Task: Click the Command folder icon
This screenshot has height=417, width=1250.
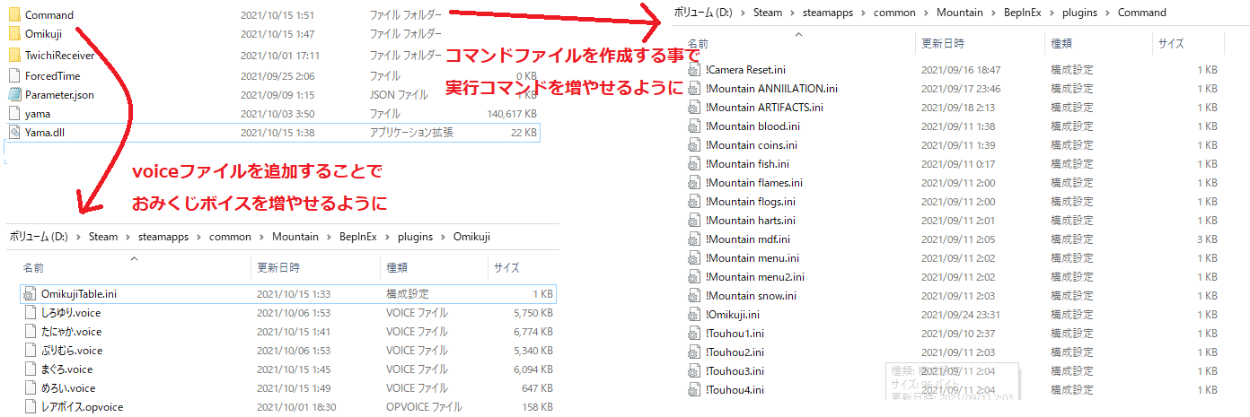Action: [13, 16]
